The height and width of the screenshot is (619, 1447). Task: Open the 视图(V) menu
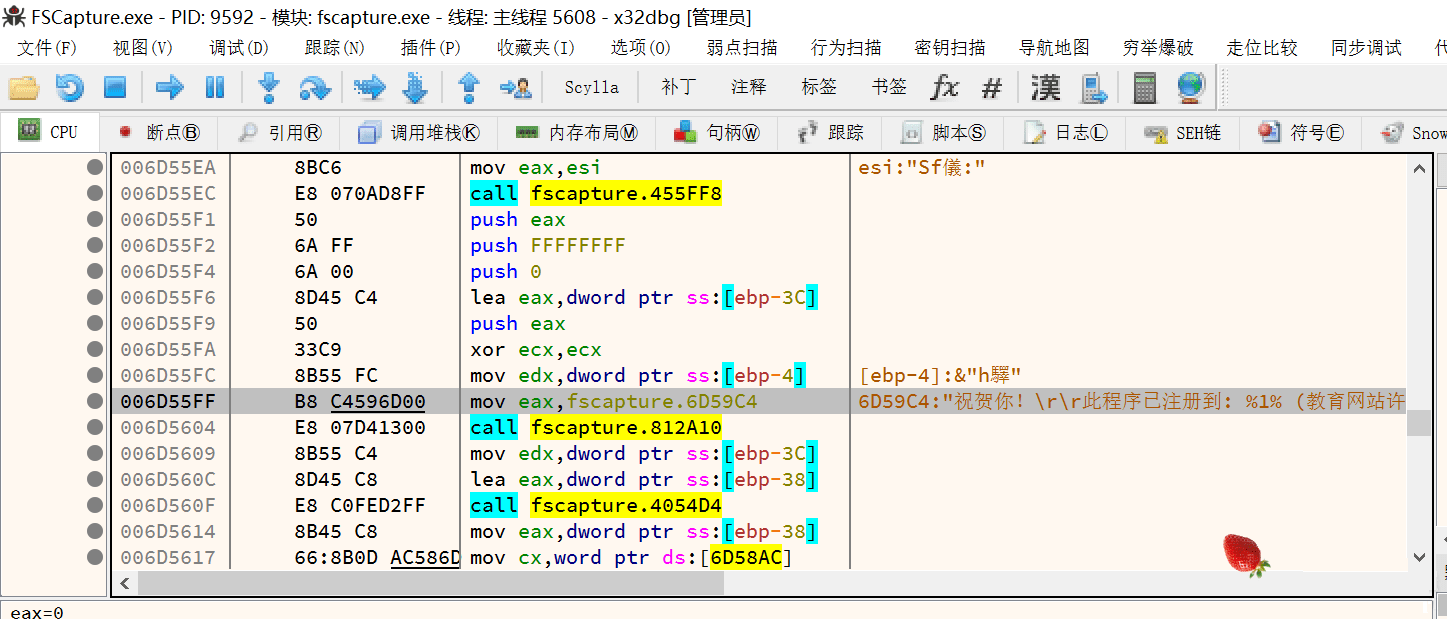[143, 48]
